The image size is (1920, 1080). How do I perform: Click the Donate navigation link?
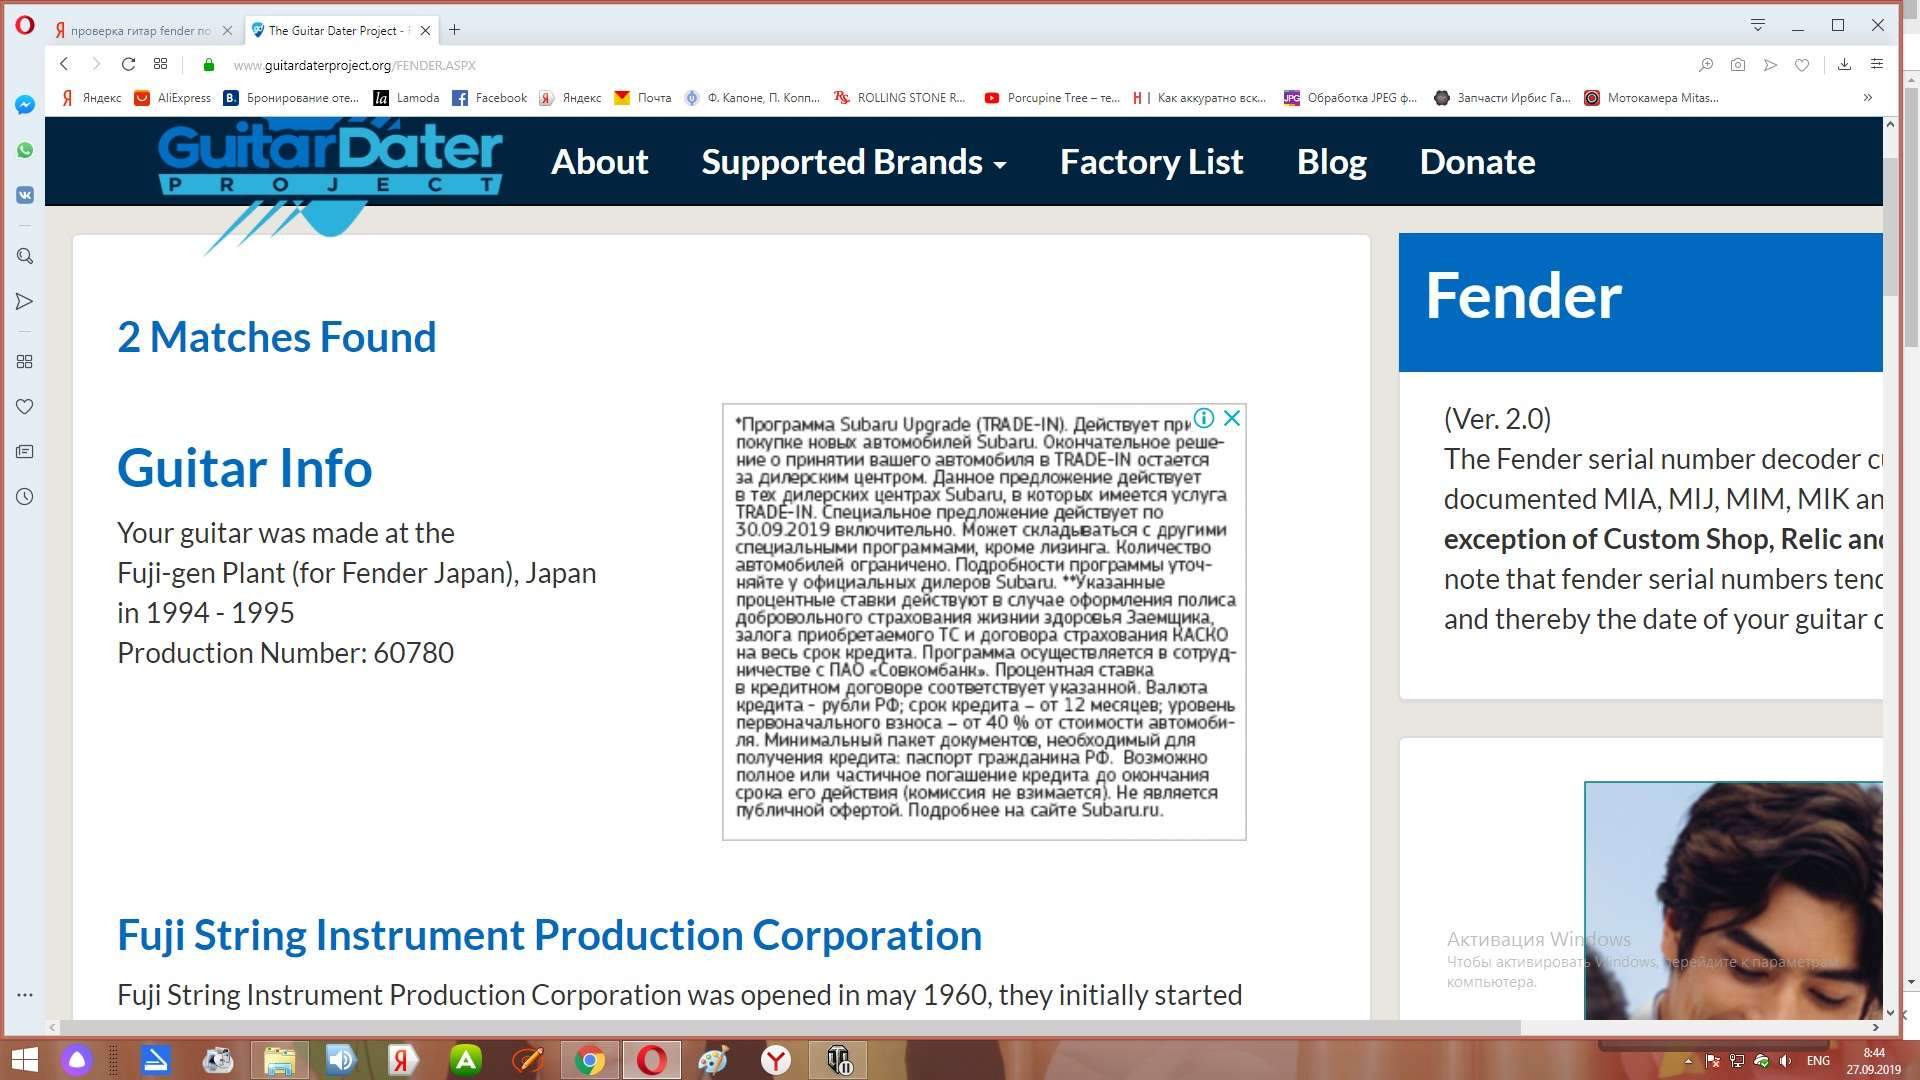pyautogui.click(x=1477, y=162)
